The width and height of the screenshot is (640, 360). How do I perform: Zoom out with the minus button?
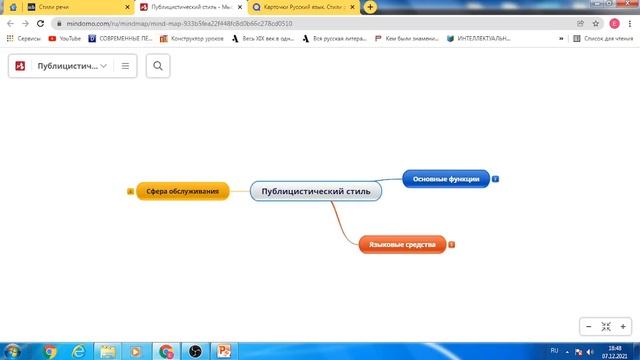tap(589, 327)
